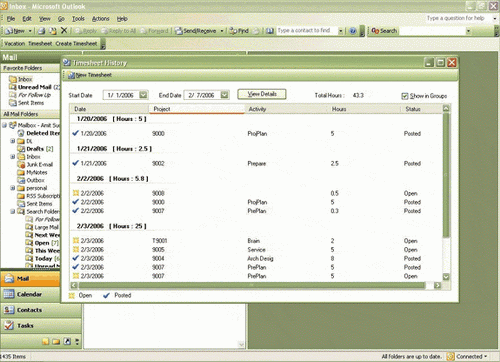
Task: Open the Go menu
Action: pos(61,19)
